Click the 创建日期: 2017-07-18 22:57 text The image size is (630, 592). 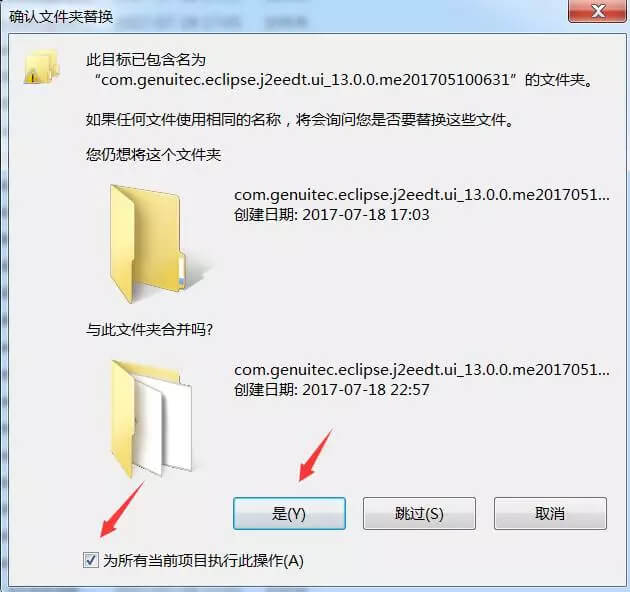coord(331,389)
